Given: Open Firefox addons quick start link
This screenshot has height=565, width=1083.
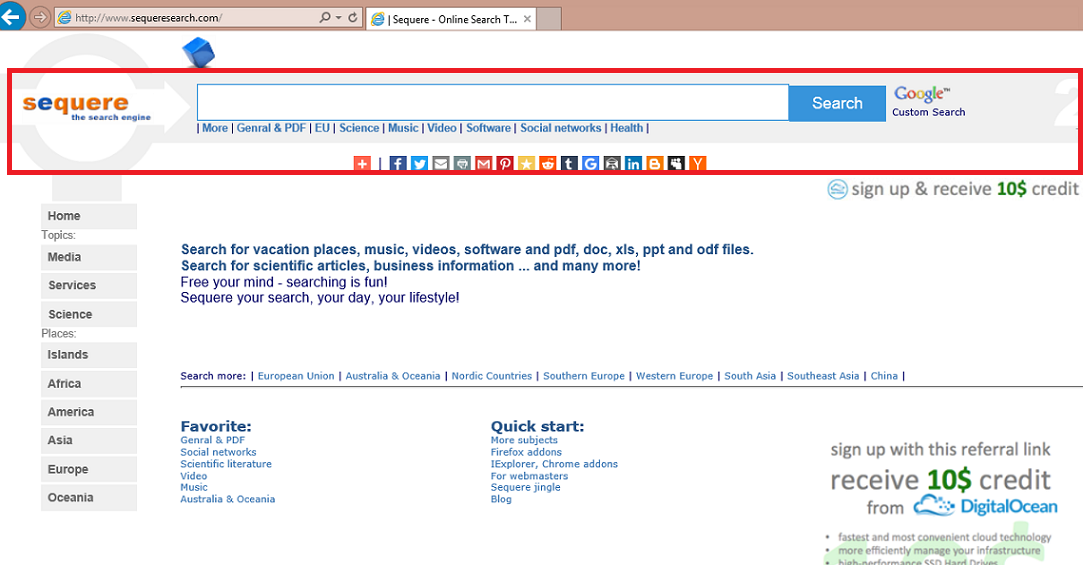Looking at the screenshot, I should [526, 452].
